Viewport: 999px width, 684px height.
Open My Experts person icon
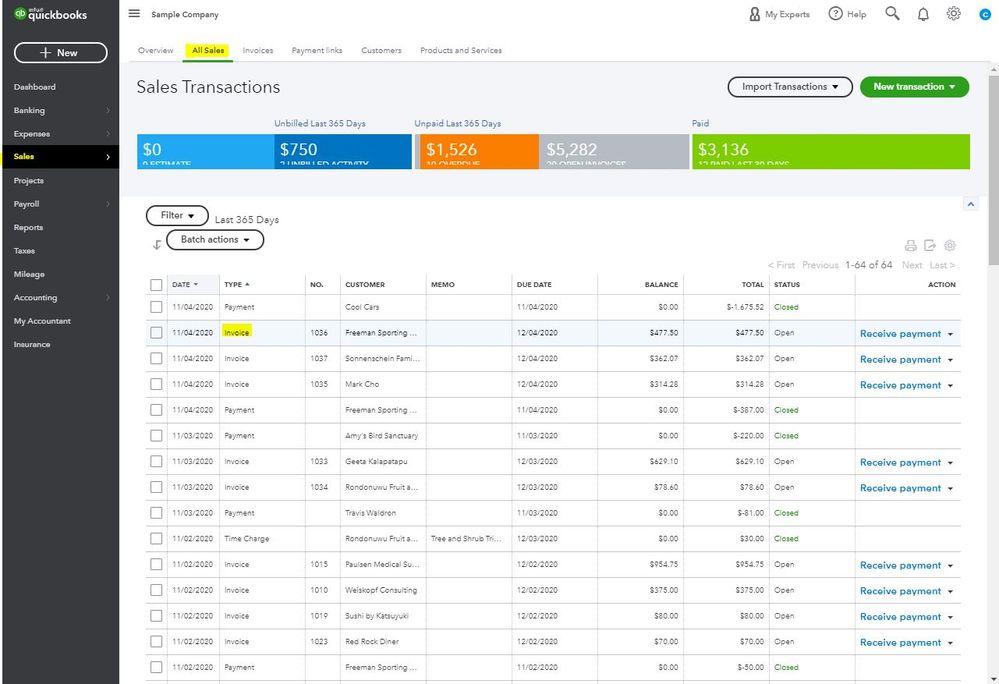coord(754,14)
